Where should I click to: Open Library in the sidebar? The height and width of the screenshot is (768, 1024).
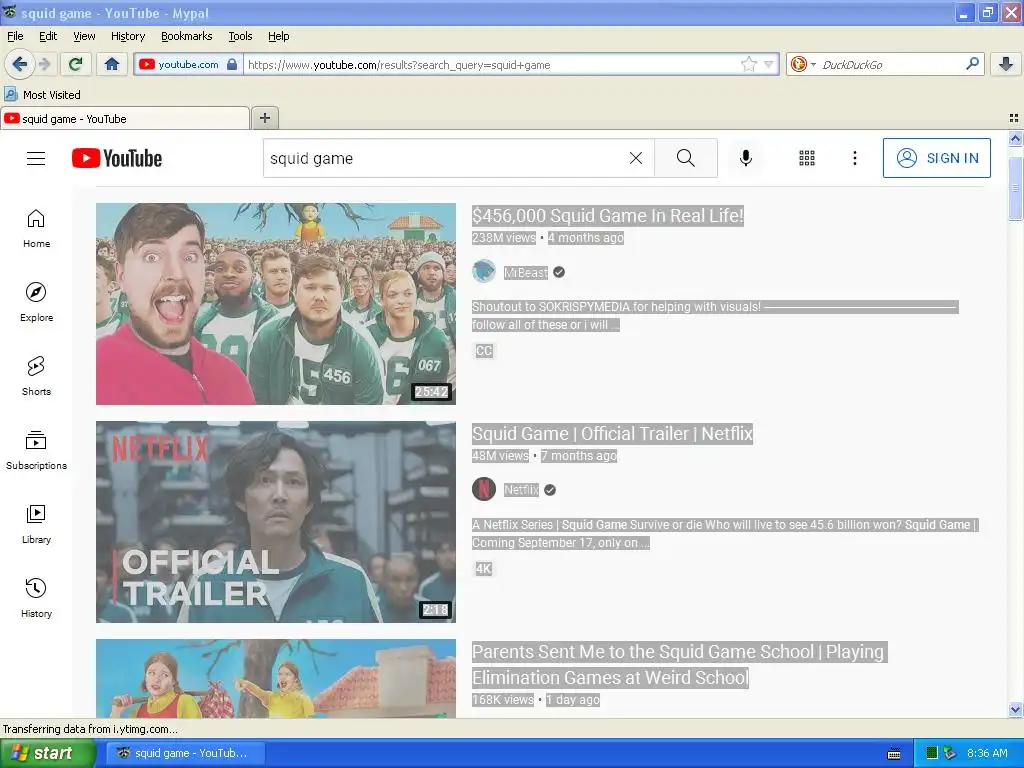click(x=37, y=524)
